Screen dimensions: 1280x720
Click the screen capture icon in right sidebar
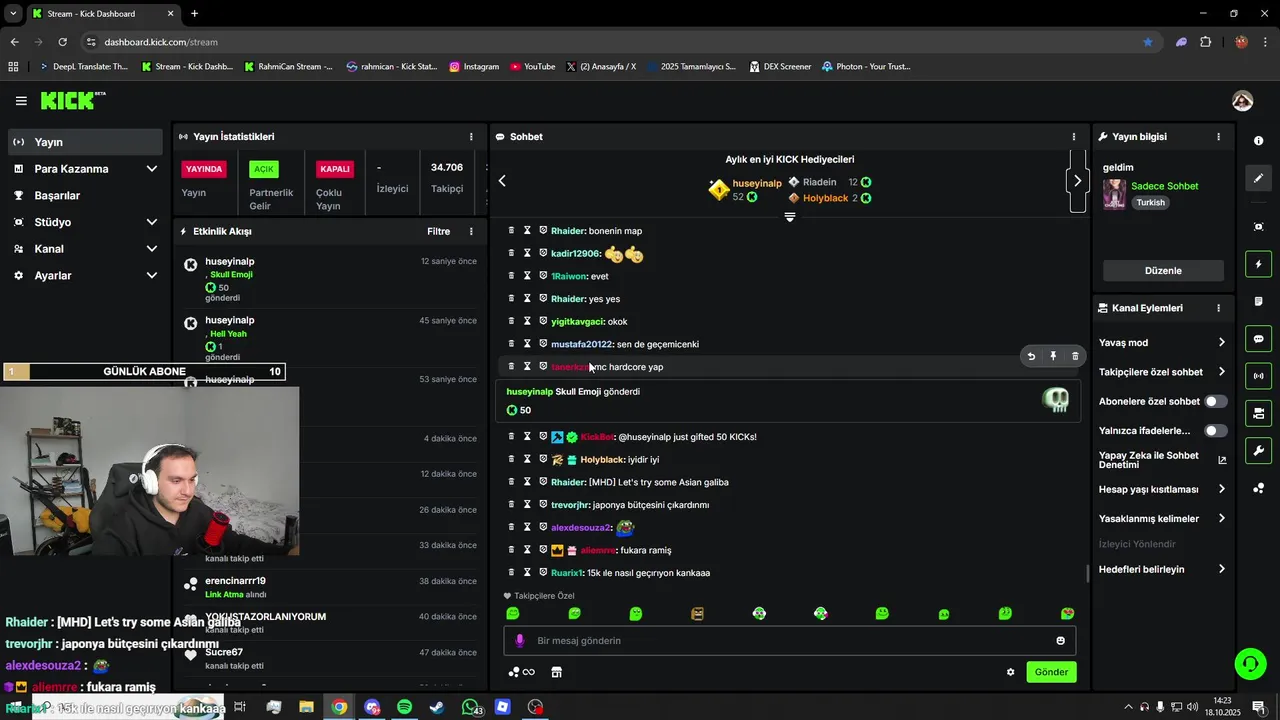click(1259, 227)
